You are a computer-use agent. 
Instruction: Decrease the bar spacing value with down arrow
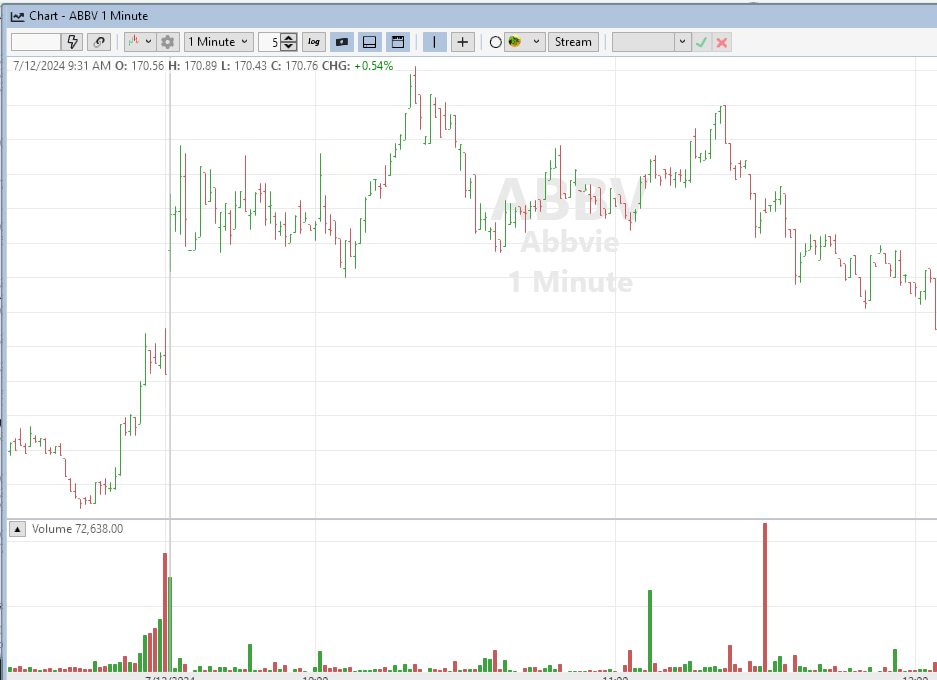coord(289,47)
